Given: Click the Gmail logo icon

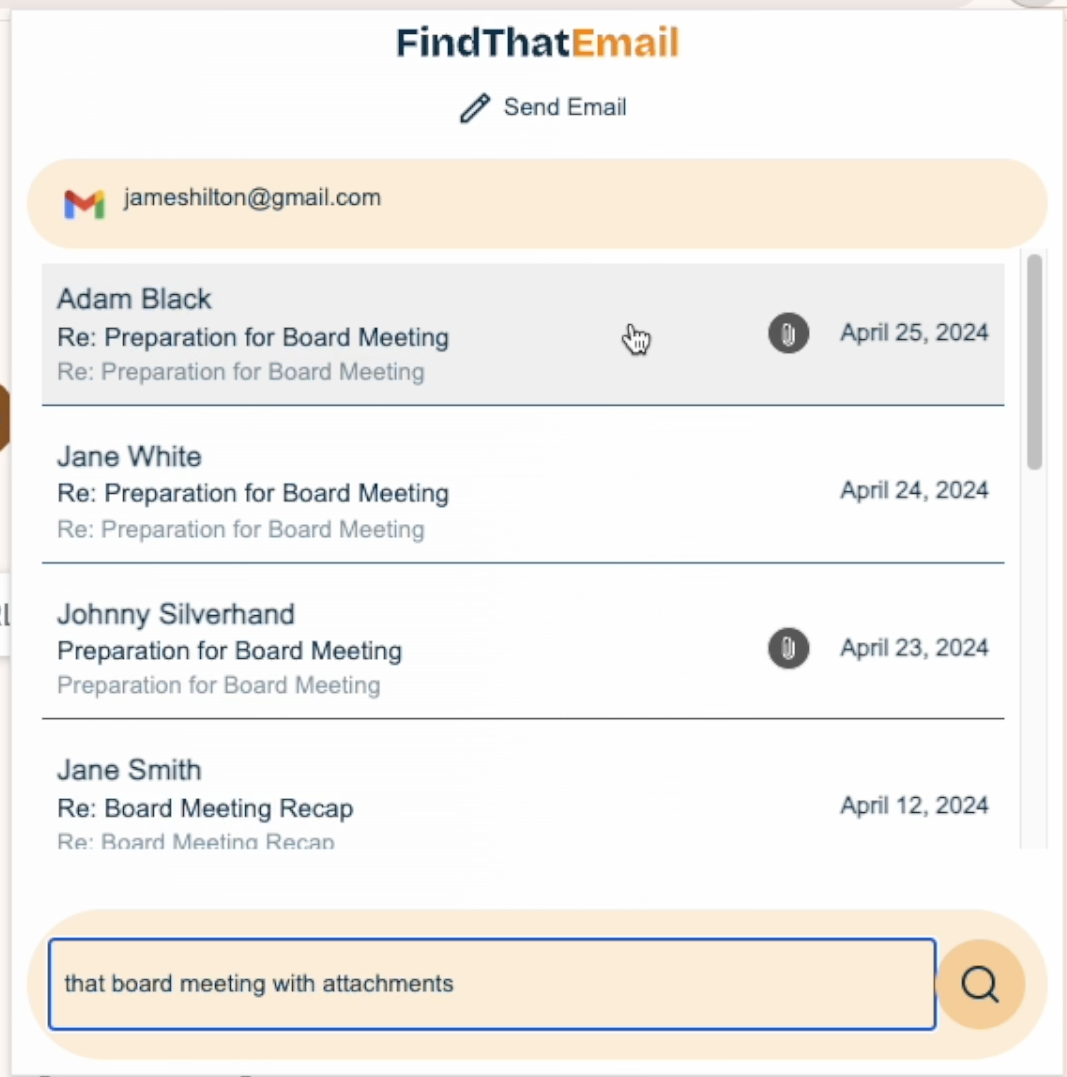Looking at the screenshot, I should (x=84, y=204).
